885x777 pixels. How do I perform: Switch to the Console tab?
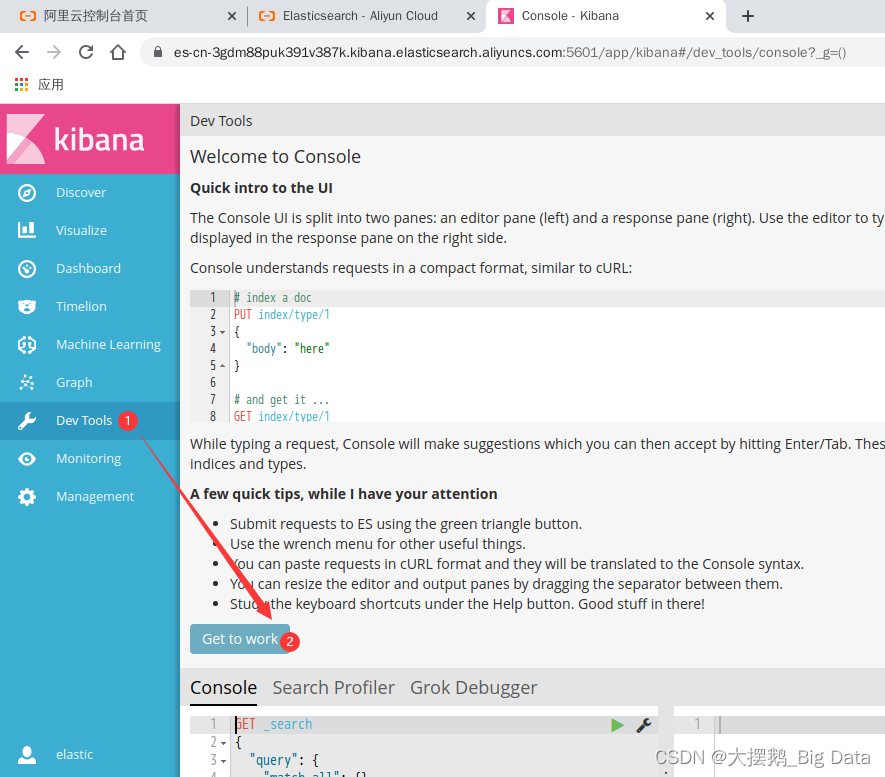coord(224,688)
